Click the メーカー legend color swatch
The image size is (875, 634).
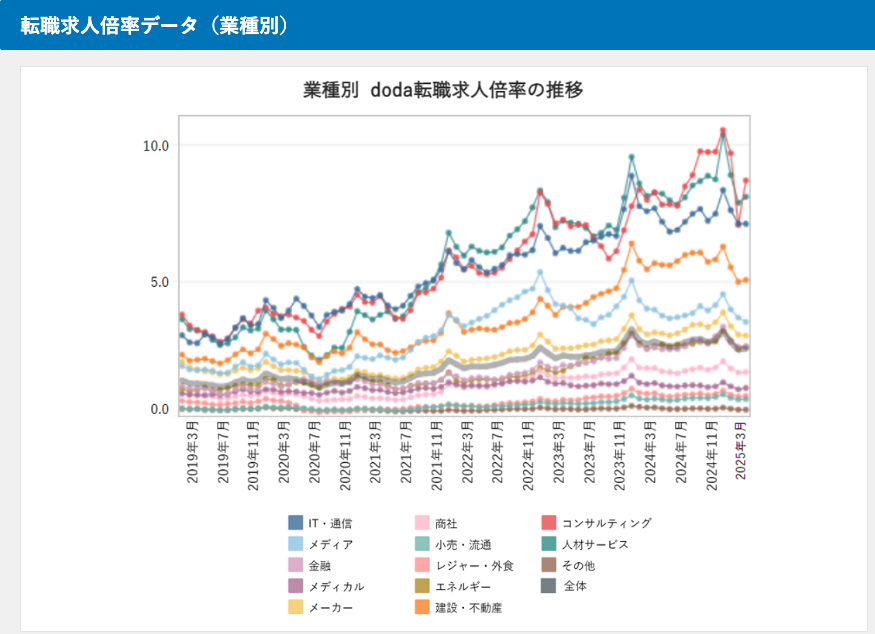(x=296, y=607)
